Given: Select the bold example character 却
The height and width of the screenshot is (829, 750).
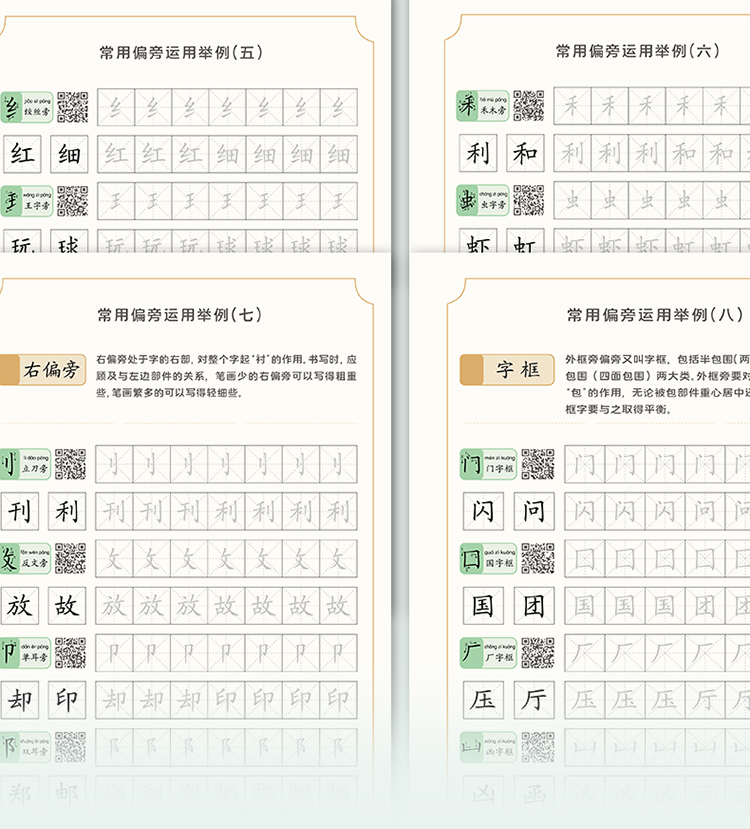Looking at the screenshot, I should [x=20, y=700].
